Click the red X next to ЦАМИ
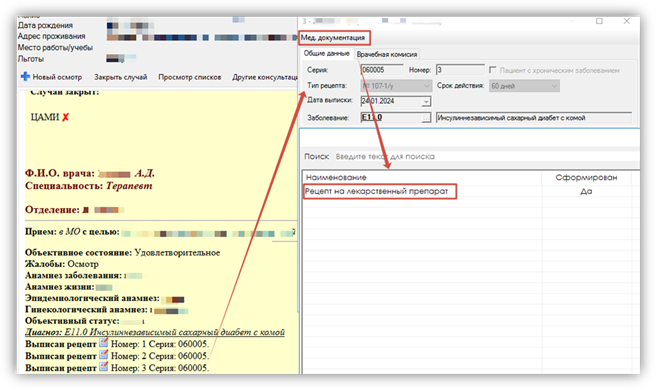Image resolution: width=656 pixels, height=390 pixels. 65,118
